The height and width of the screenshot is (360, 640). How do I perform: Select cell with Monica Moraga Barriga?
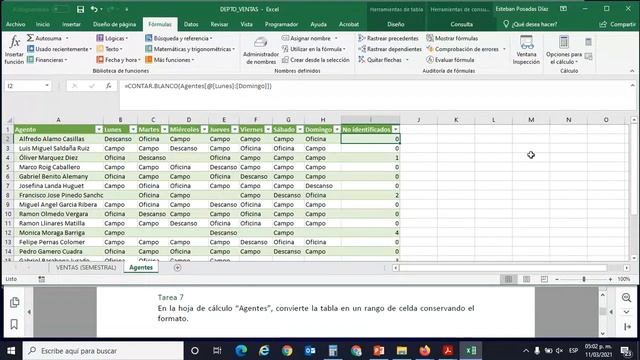point(58,233)
